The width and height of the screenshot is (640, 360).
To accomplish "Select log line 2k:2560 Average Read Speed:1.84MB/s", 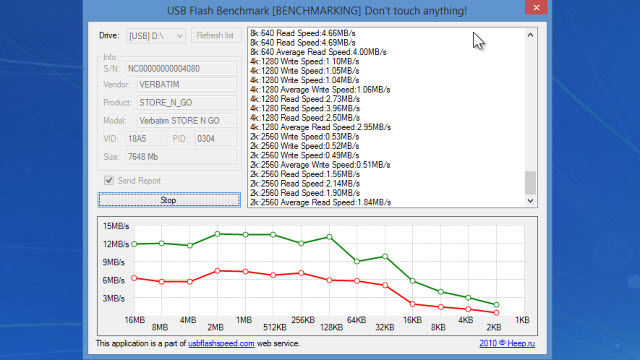I will click(x=320, y=202).
